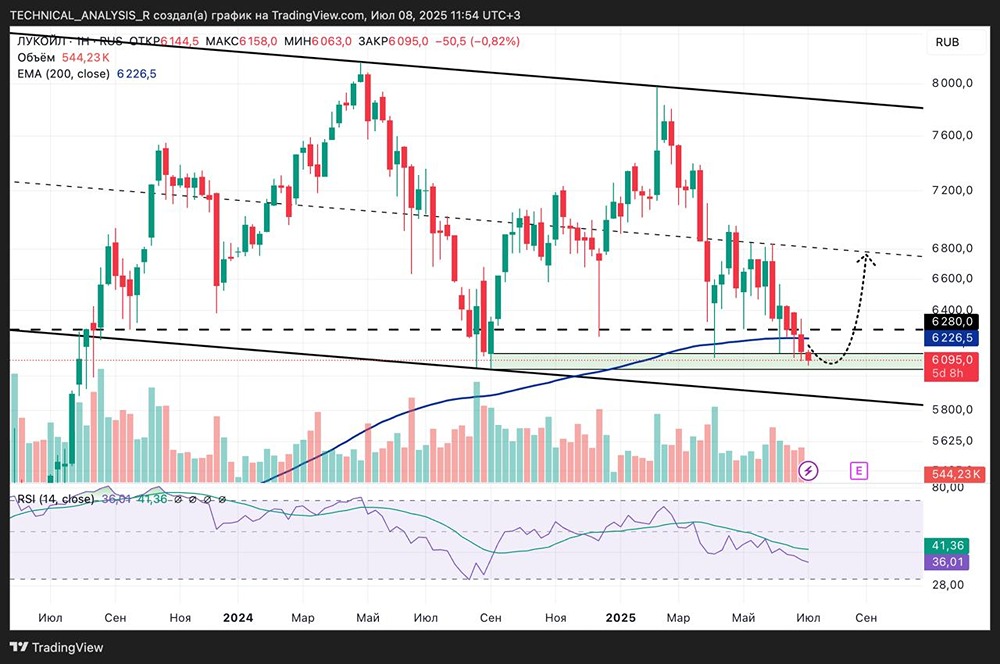This screenshot has height=664, width=1000.
Task: Click the red 544,23K volume tag
Action: pos(955,474)
